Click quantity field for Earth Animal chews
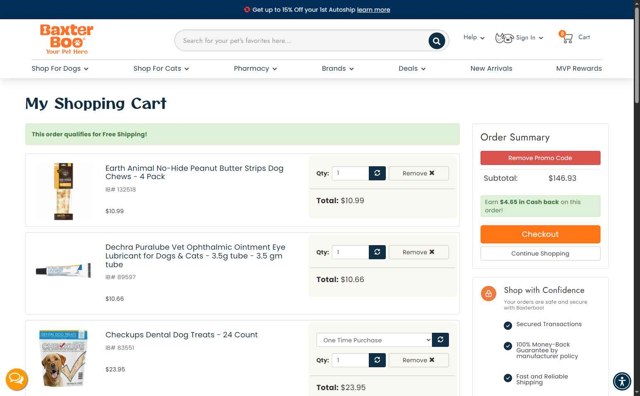This screenshot has width=640, height=396. pyautogui.click(x=350, y=173)
